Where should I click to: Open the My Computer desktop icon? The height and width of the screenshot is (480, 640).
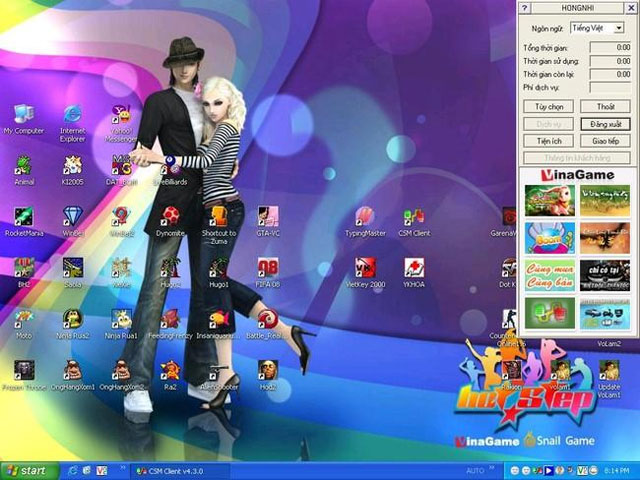pos(24,120)
